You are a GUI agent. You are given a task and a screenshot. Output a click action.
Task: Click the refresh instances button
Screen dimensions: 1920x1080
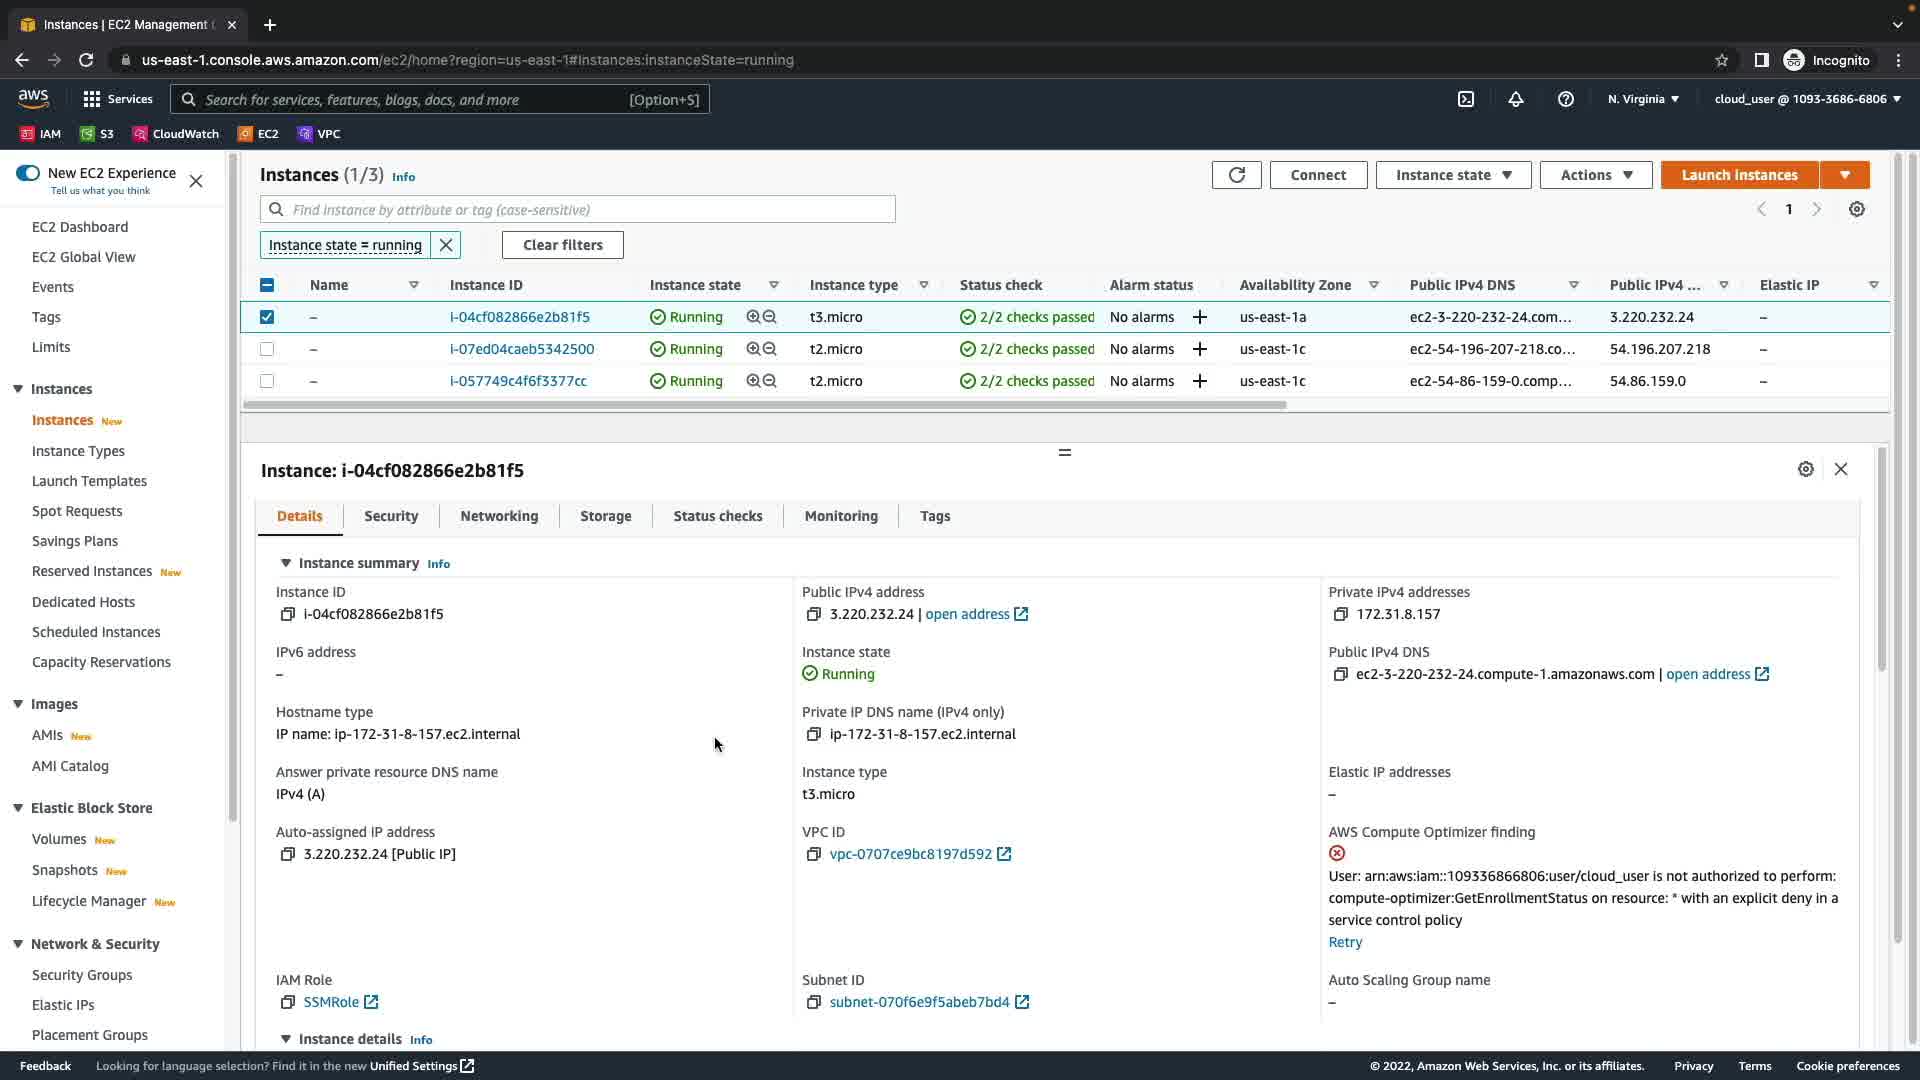click(1236, 175)
